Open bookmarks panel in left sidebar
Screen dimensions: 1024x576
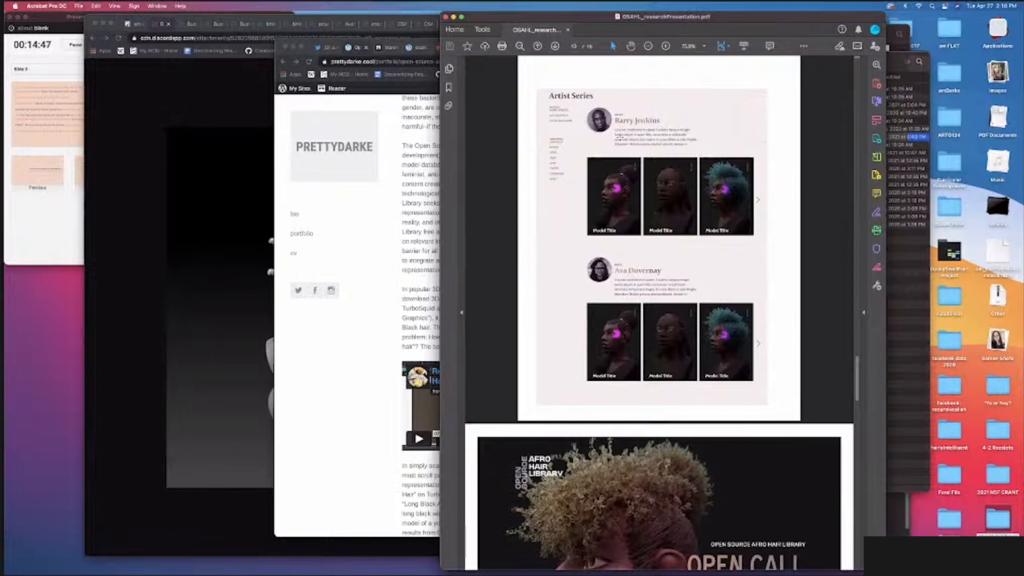(x=449, y=87)
